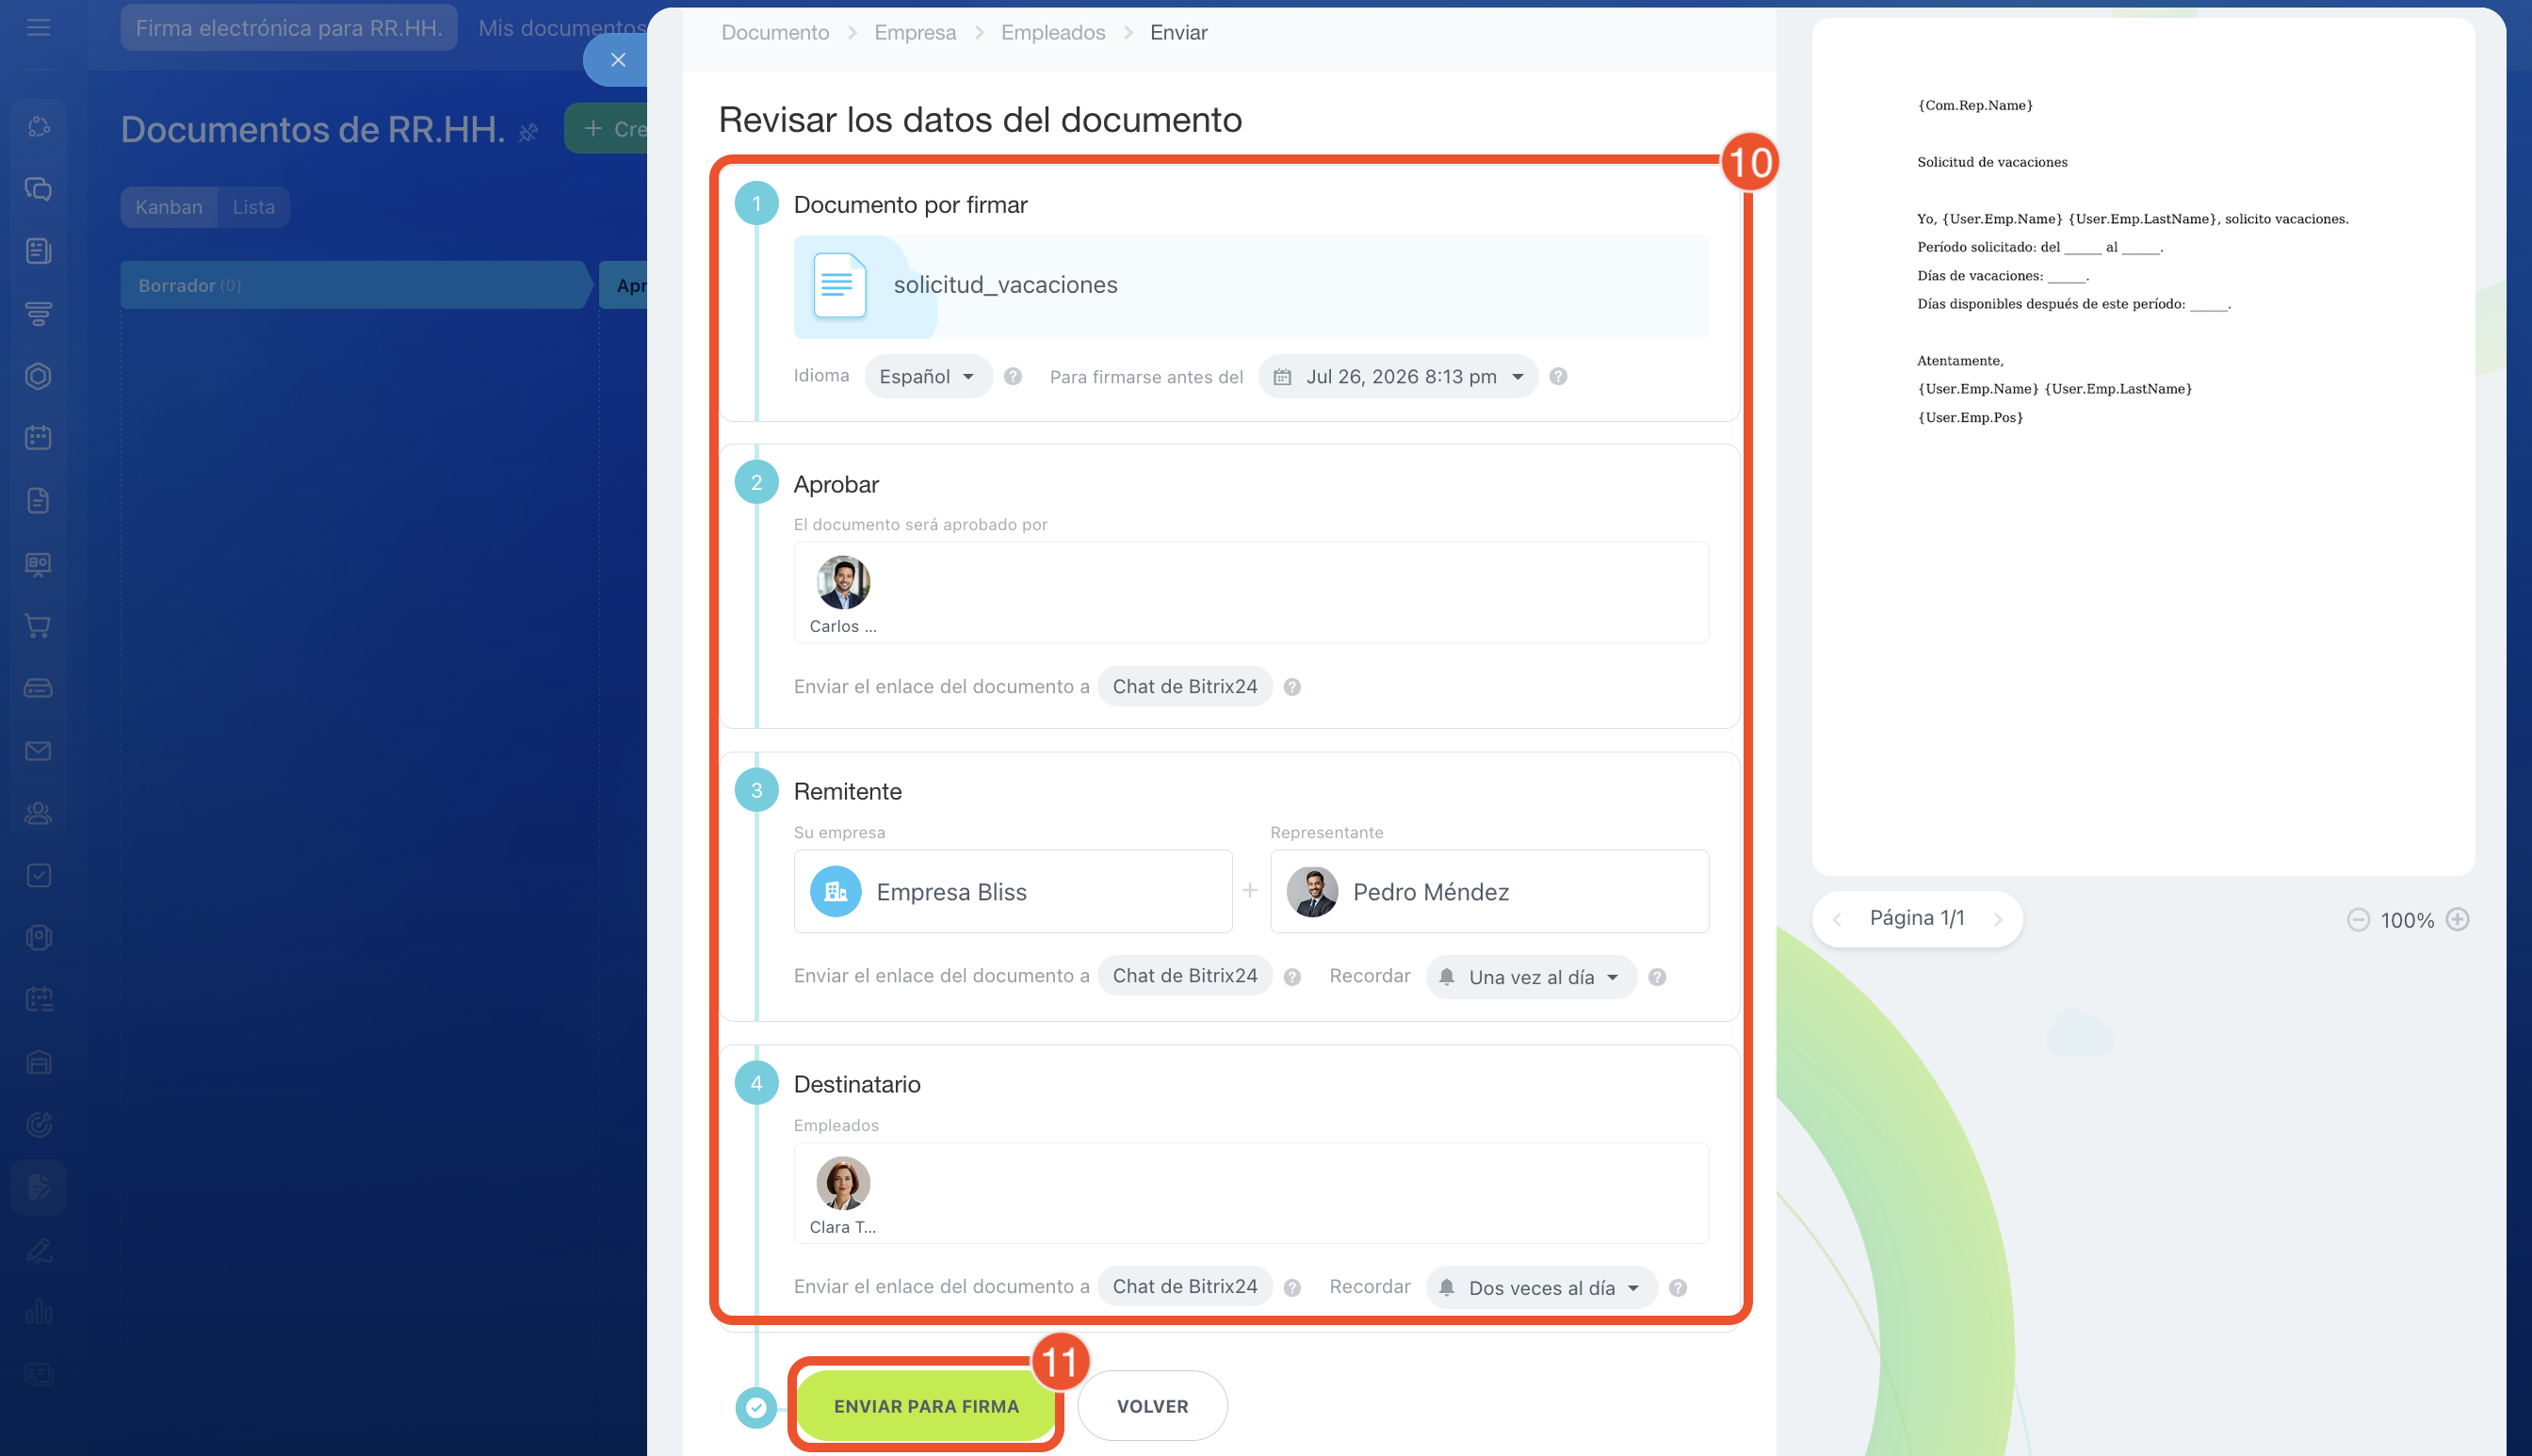2532x1456 pixels.
Task: Open Dos veces al día reminder dropdown
Action: pyautogui.click(x=1540, y=1288)
